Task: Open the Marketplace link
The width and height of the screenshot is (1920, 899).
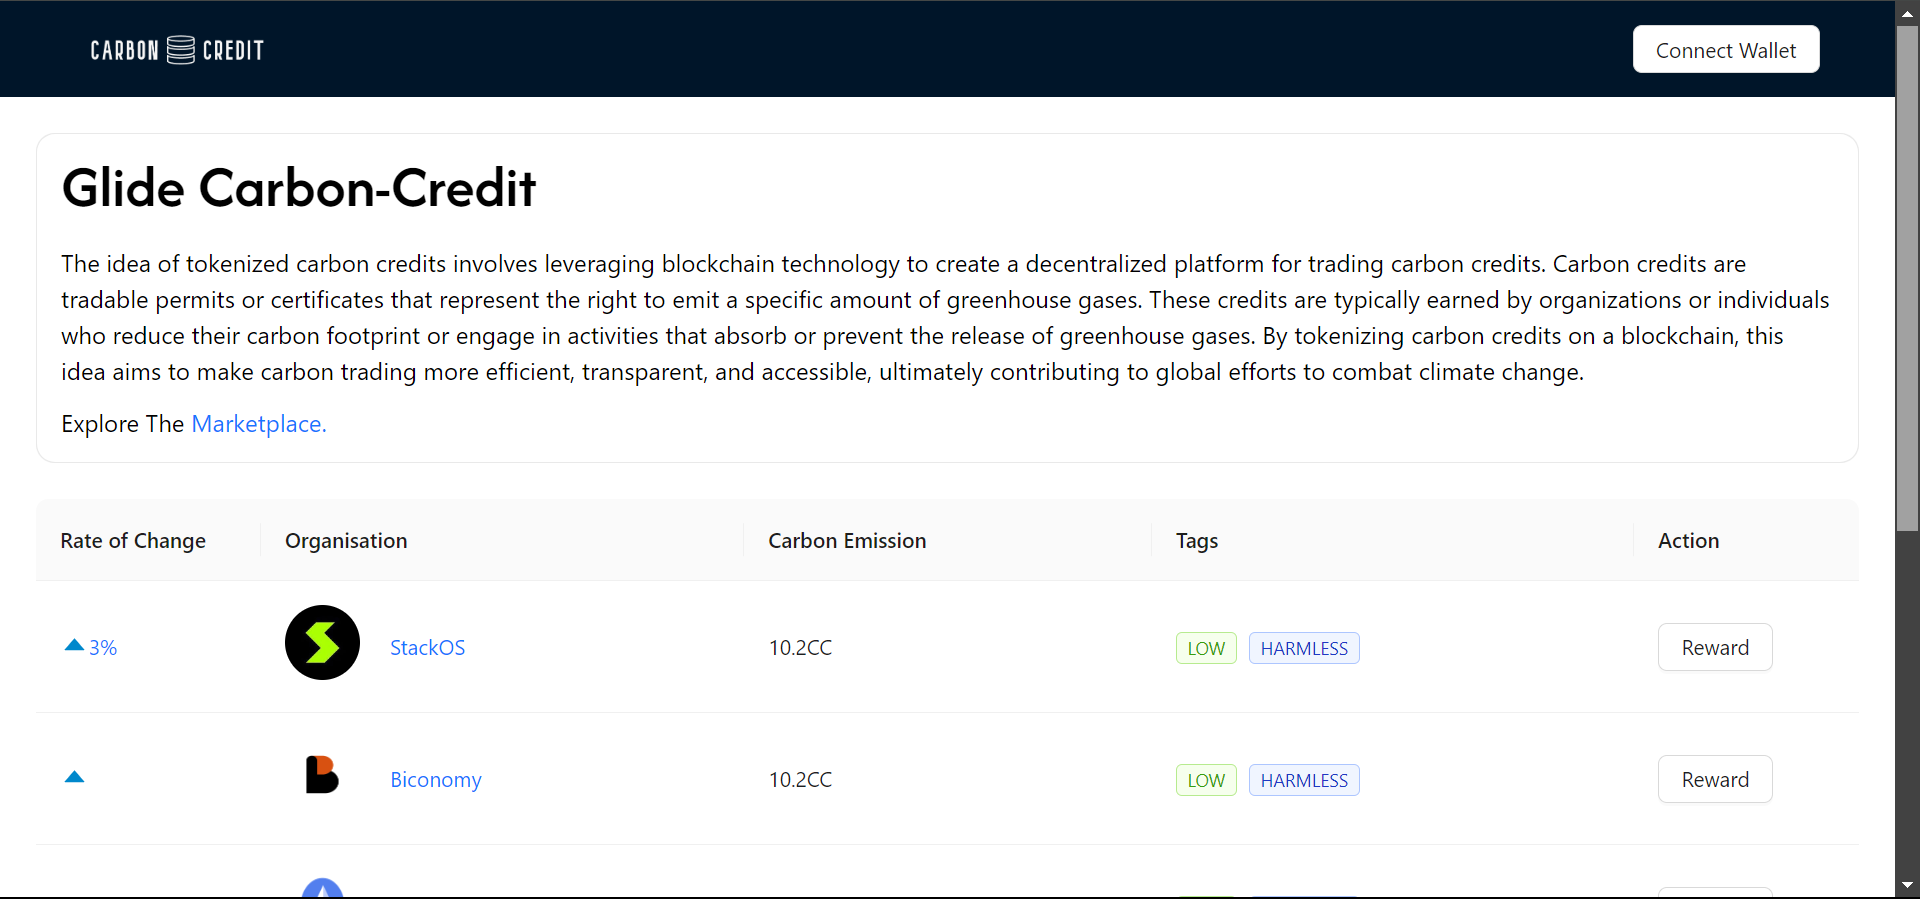Action: click(258, 424)
